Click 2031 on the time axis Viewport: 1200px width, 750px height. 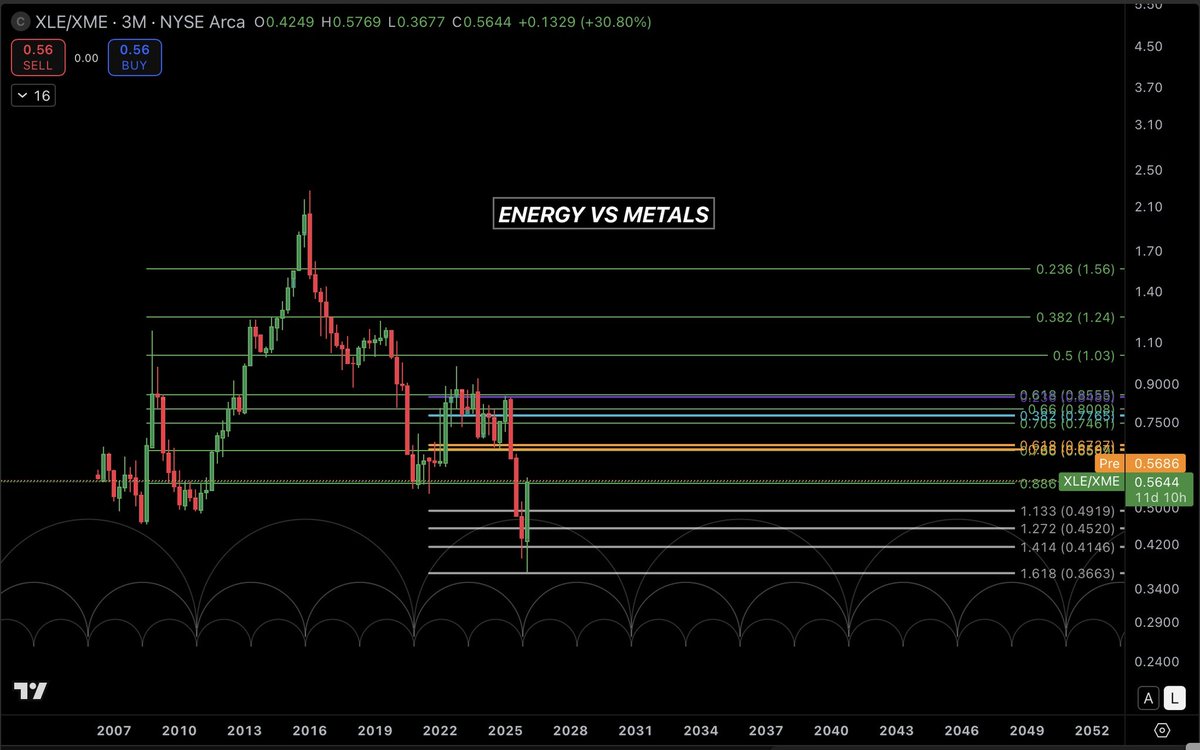click(x=636, y=731)
